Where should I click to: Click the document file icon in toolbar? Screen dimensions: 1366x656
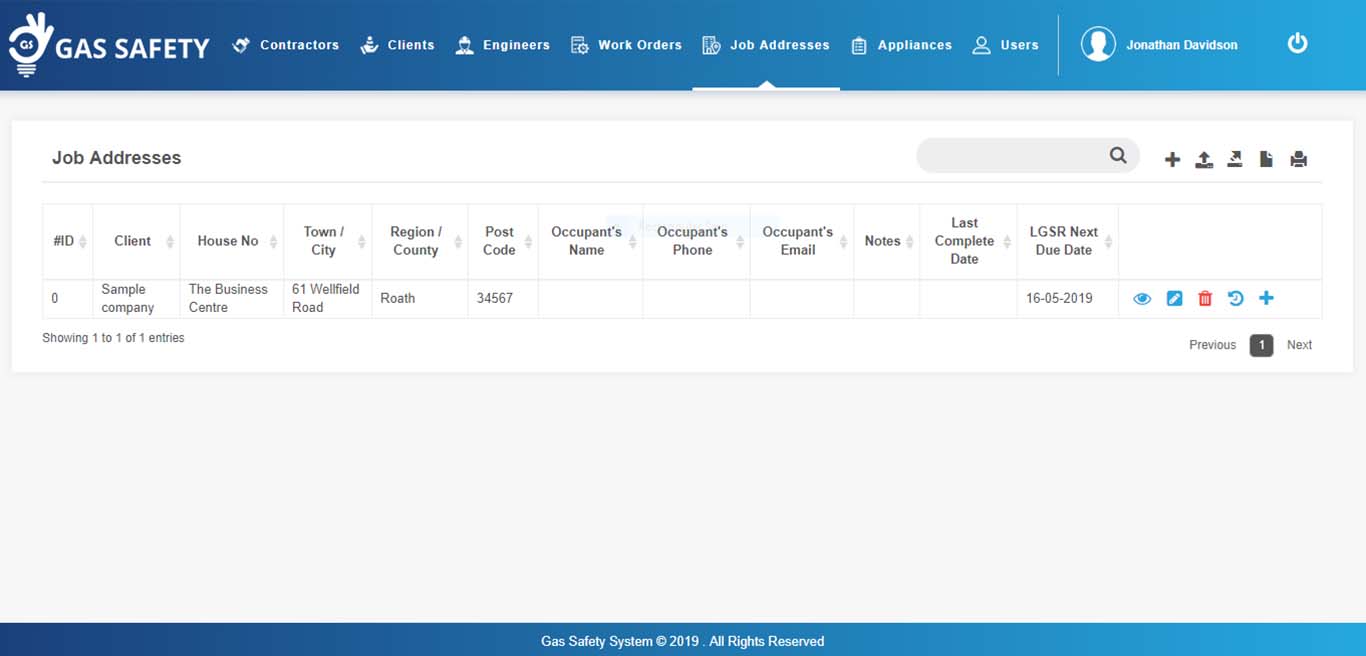coord(1266,159)
